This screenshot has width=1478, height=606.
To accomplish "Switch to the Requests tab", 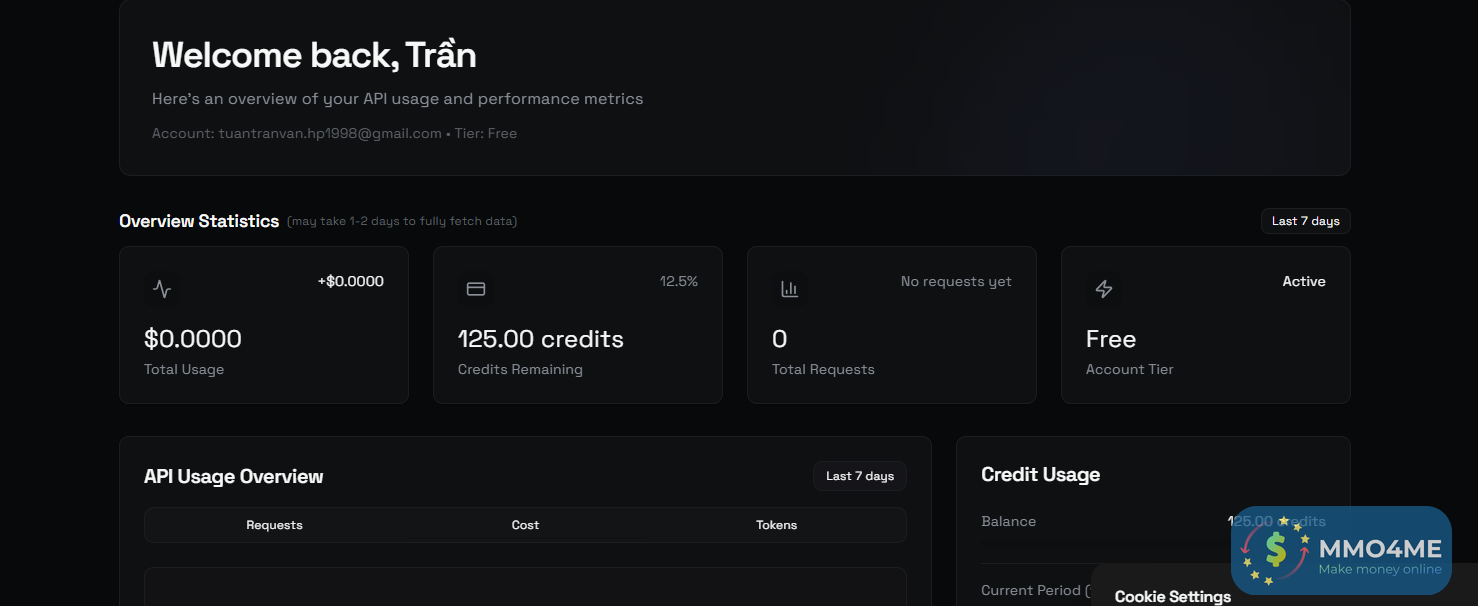I will click(x=274, y=525).
